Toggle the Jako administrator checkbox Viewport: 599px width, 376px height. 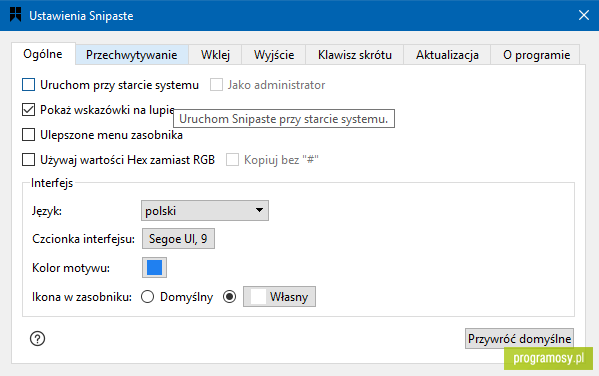point(216,84)
